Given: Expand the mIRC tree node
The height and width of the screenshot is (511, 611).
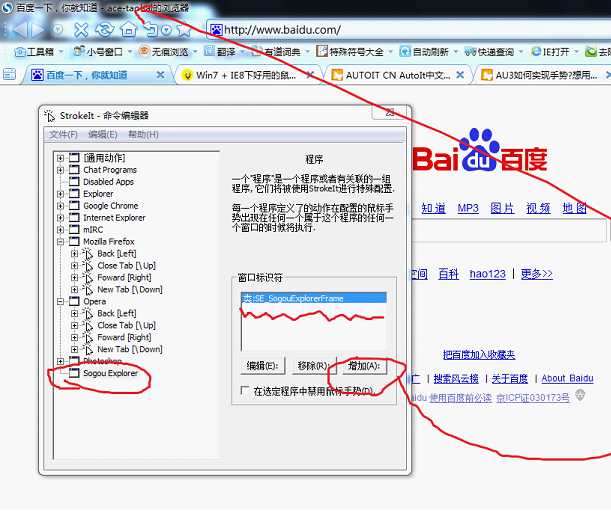Looking at the screenshot, I should pos(60,230).
